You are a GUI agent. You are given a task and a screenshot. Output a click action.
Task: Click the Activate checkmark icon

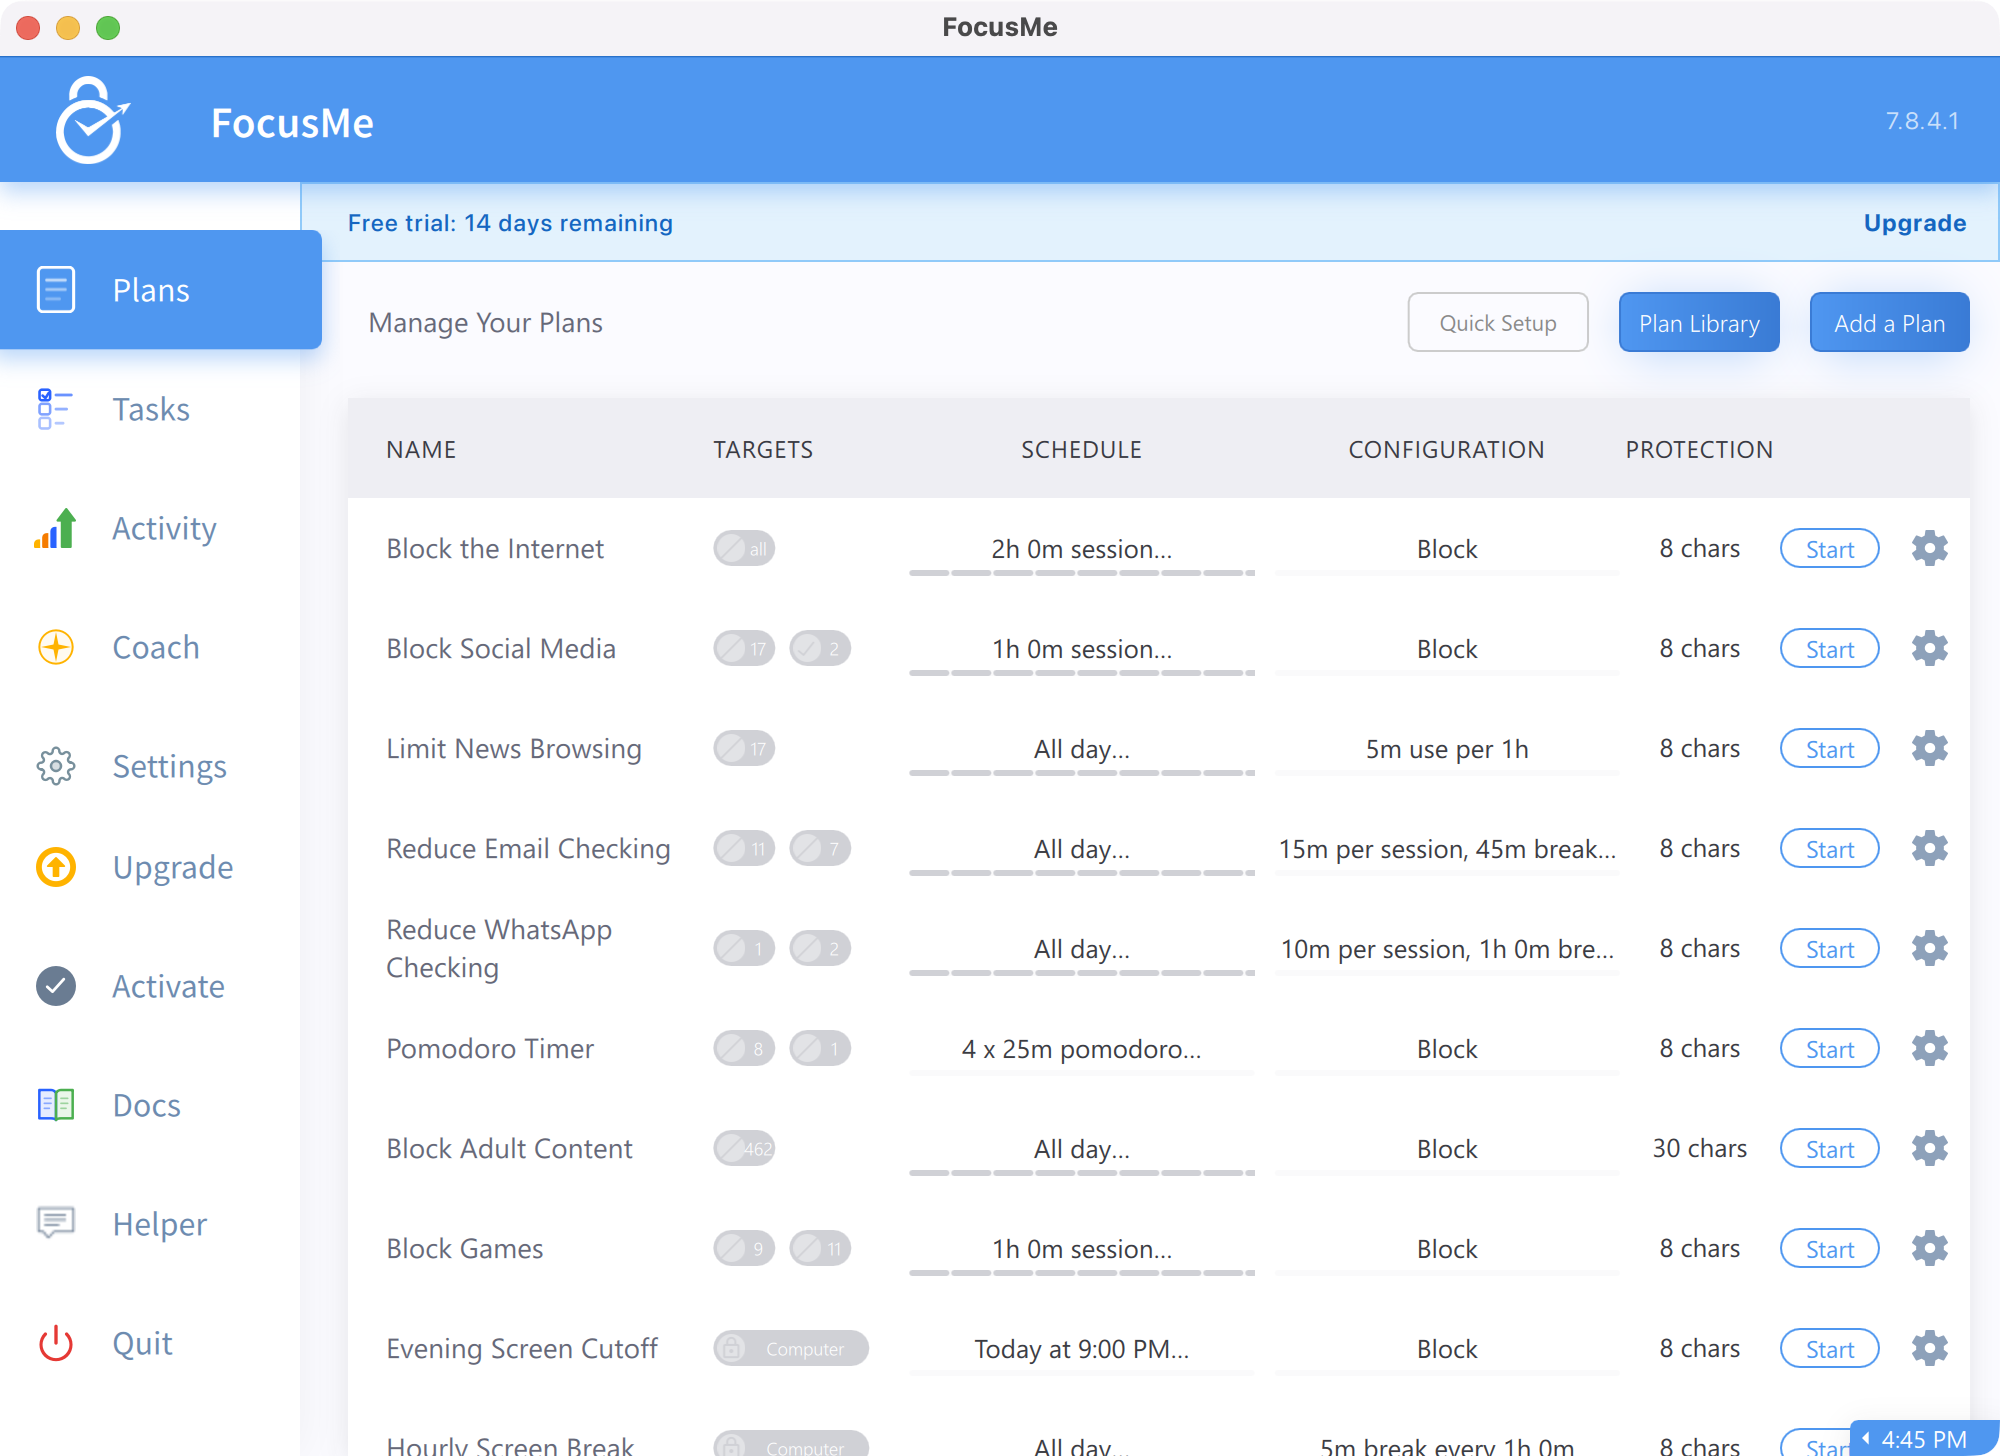point(56,986)
